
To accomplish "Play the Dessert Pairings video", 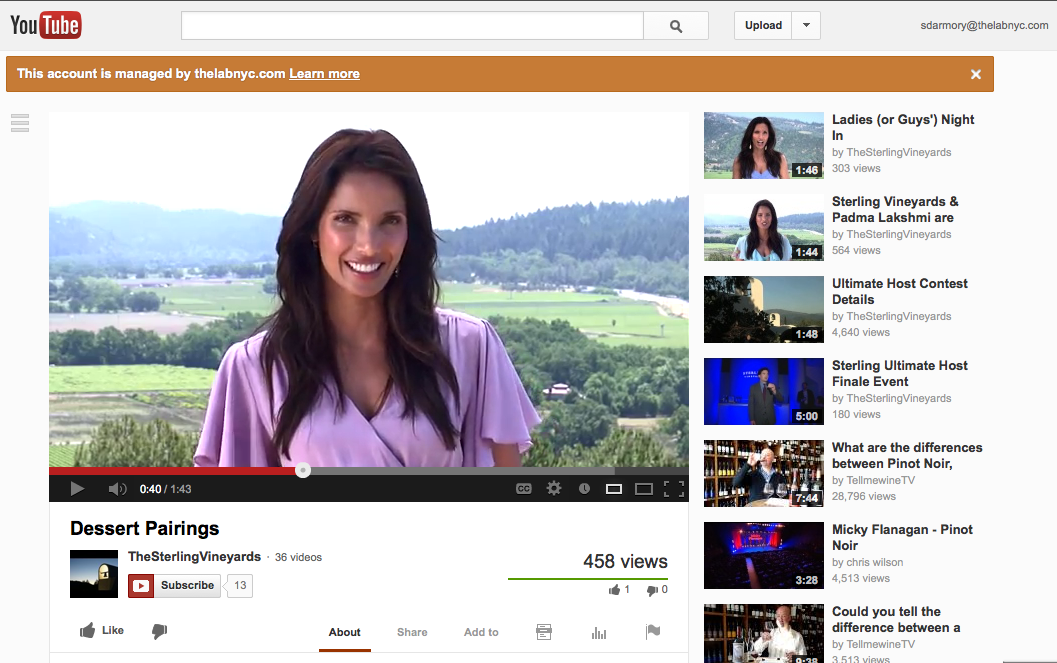I will click(77, 488).
